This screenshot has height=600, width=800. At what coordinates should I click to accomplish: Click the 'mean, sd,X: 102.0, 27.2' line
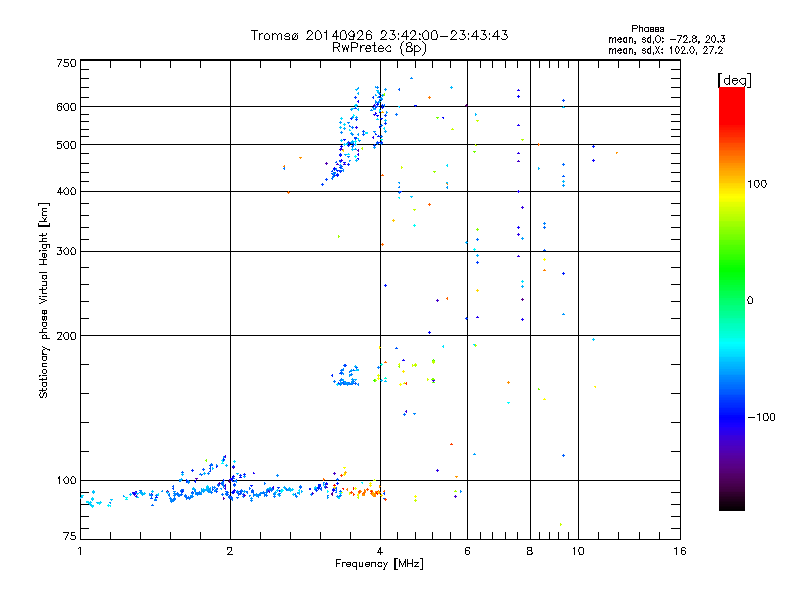[x=665, y=50]
